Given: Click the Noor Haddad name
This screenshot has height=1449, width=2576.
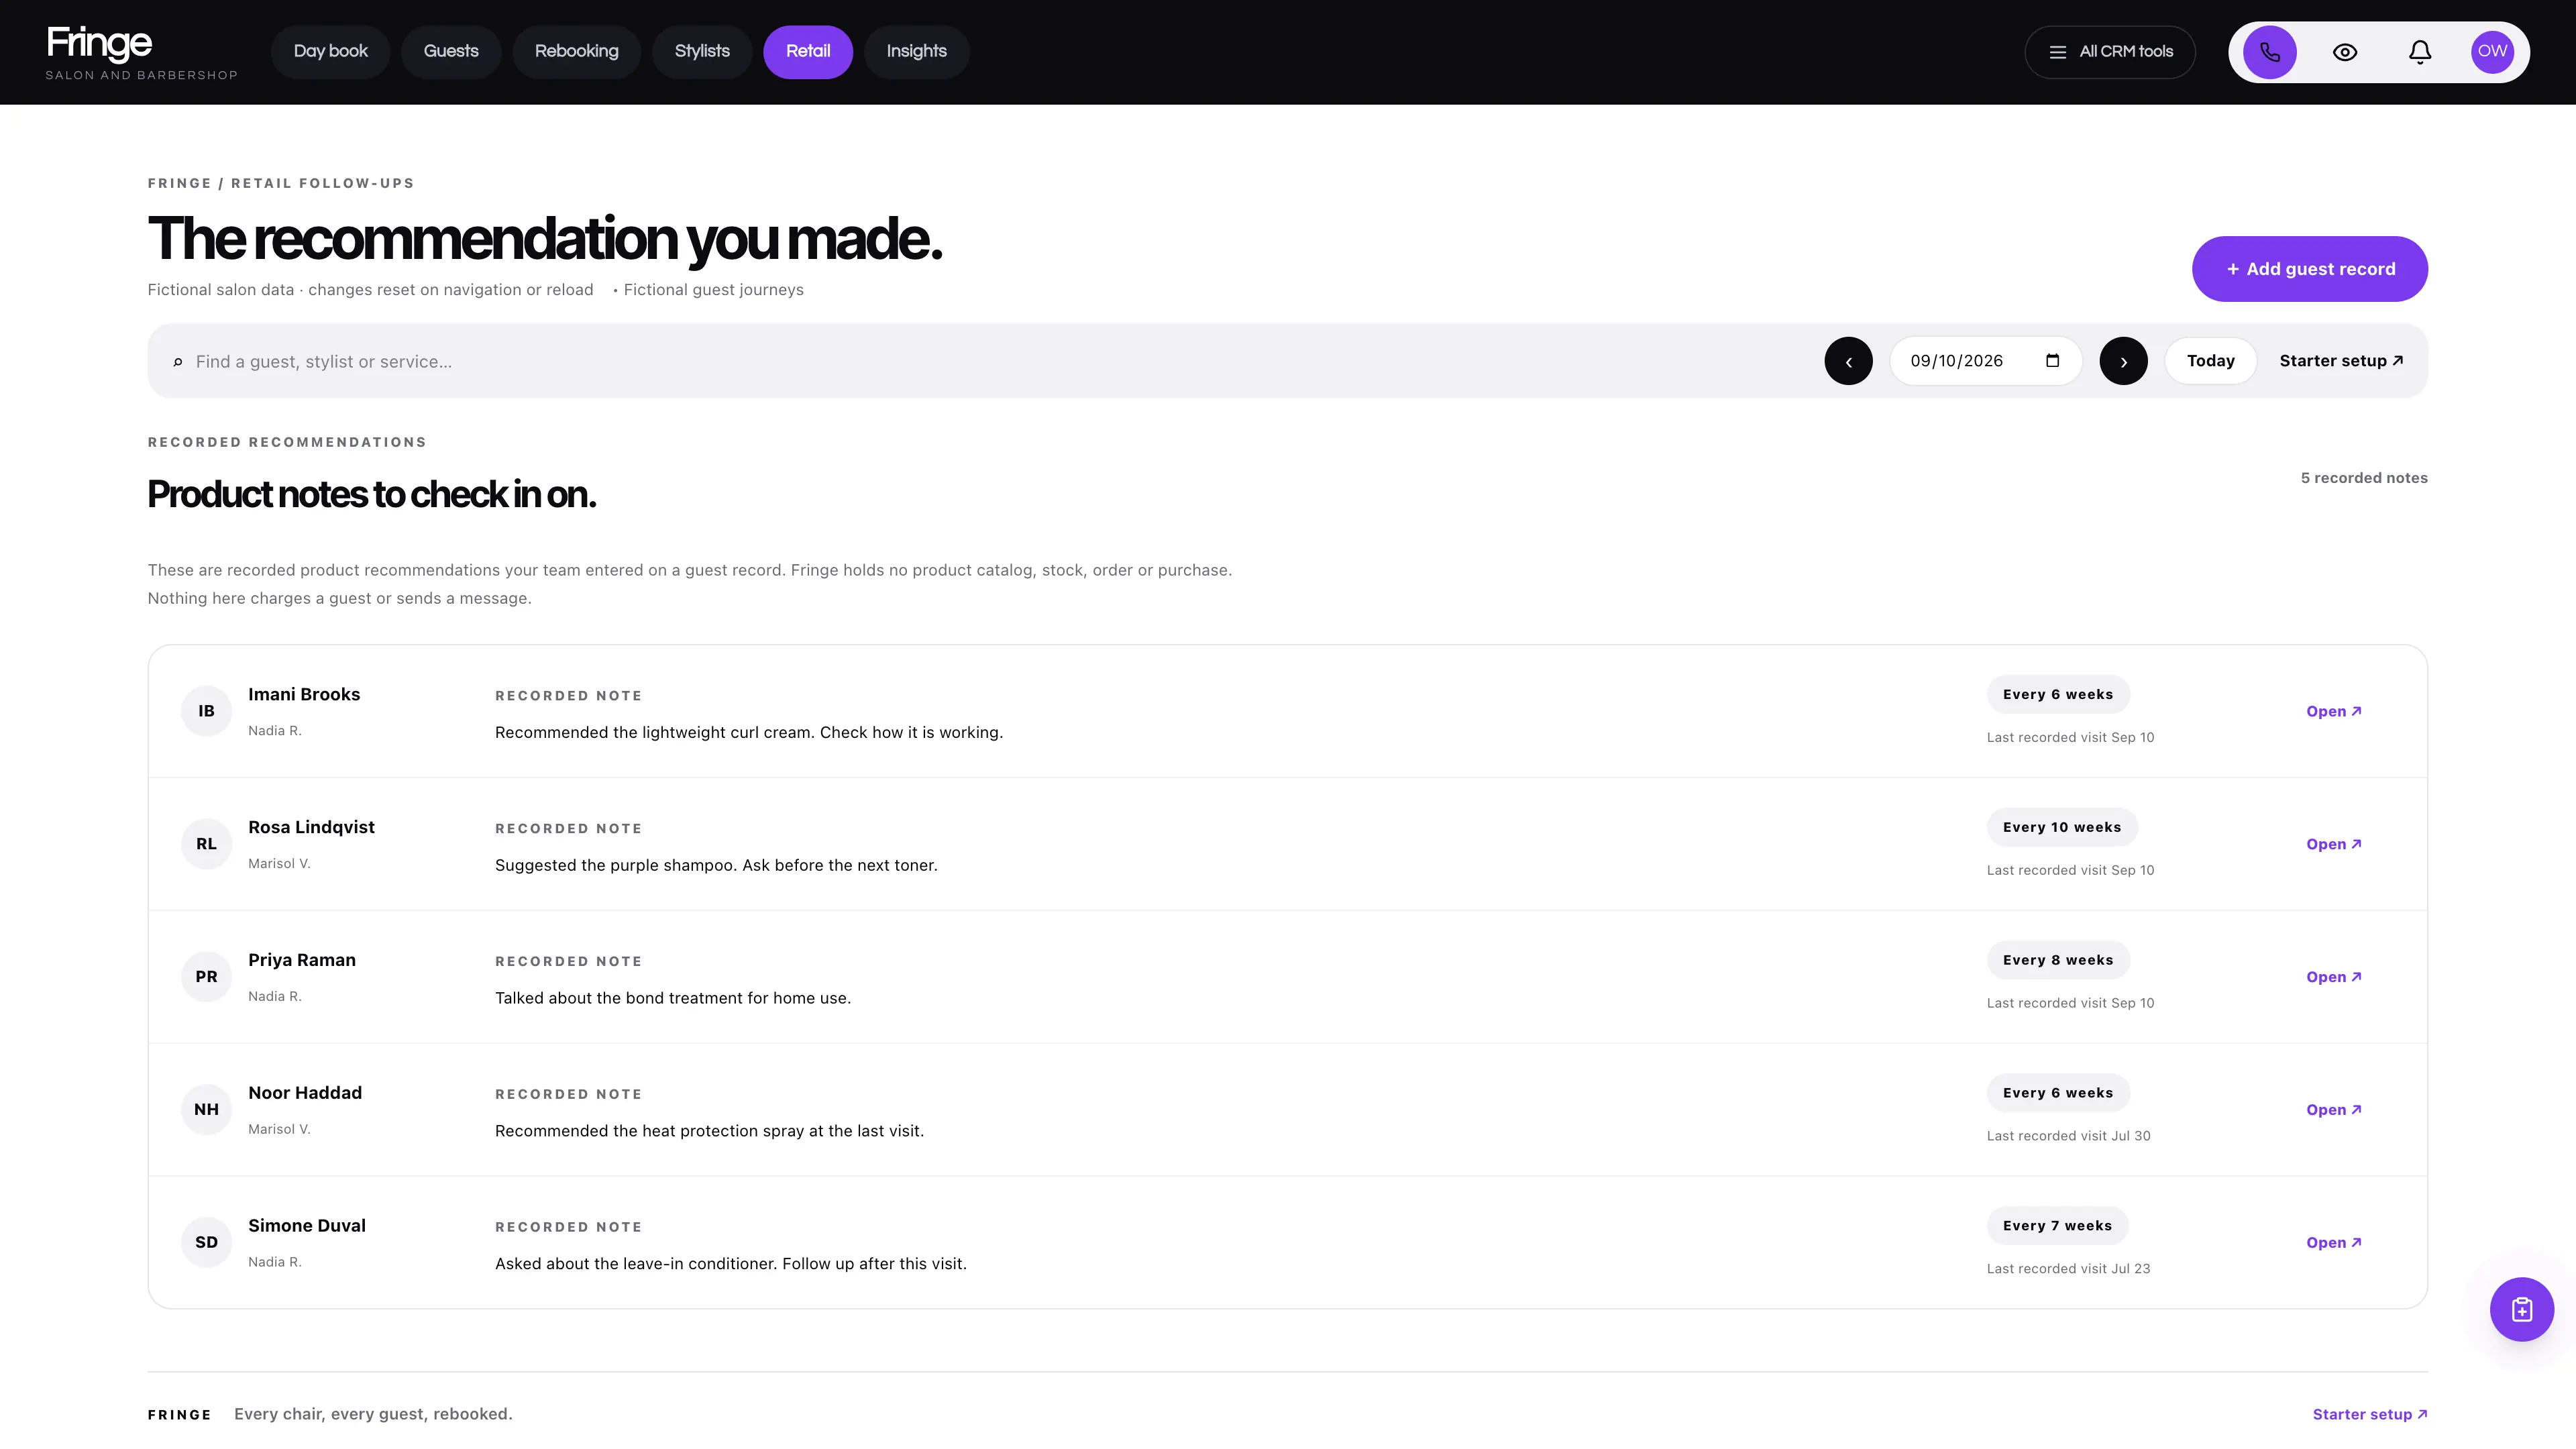Looking at the screenshot, I should point(305,1093).
